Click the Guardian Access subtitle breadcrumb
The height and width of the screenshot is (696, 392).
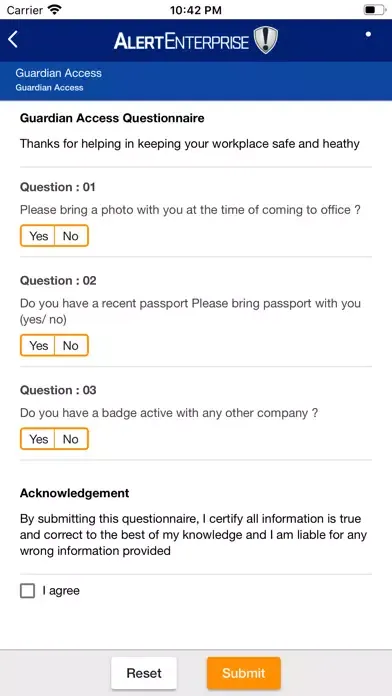click(49, 87)
